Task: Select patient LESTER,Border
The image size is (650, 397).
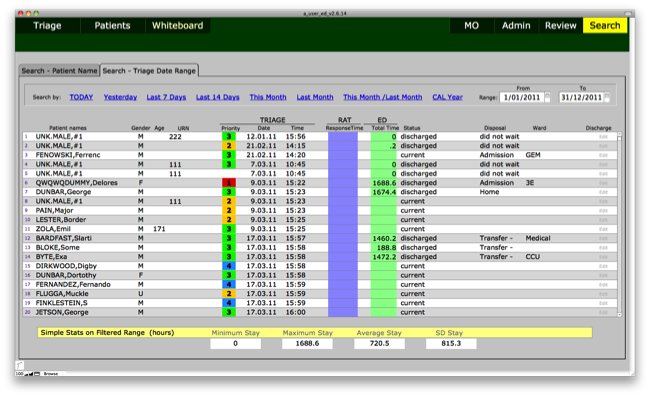Action: tap(61, 220)
